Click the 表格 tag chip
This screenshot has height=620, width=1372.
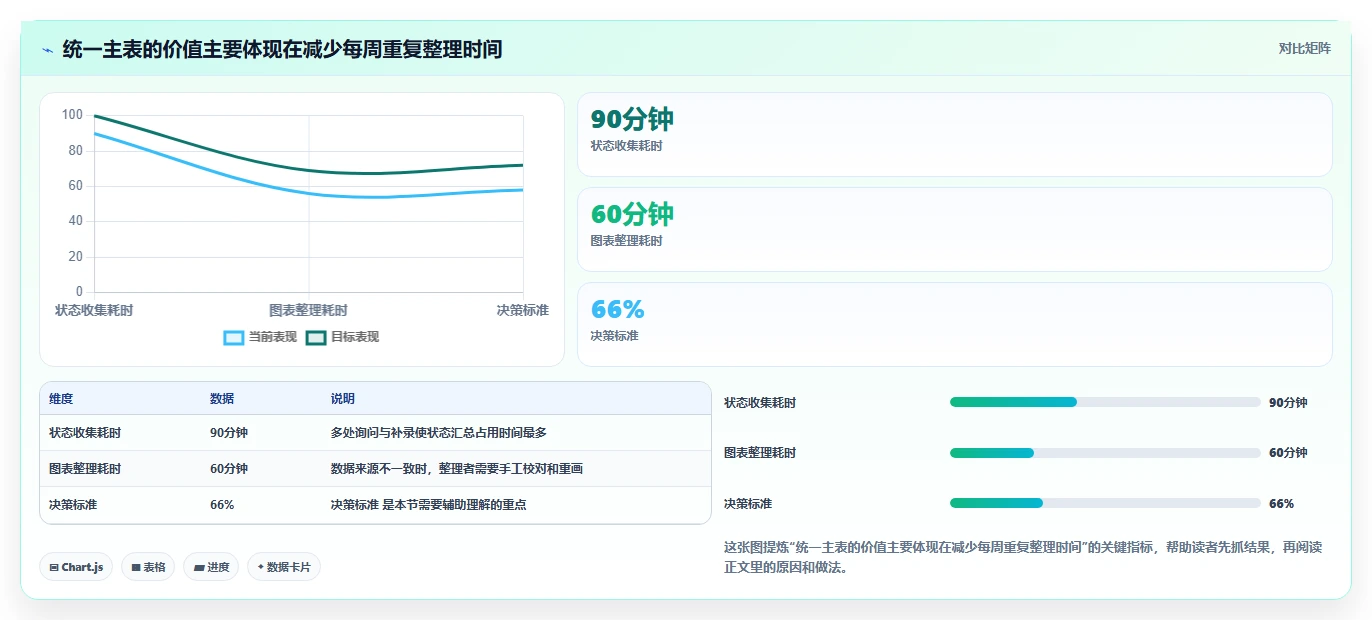click(x=148, y=567)
